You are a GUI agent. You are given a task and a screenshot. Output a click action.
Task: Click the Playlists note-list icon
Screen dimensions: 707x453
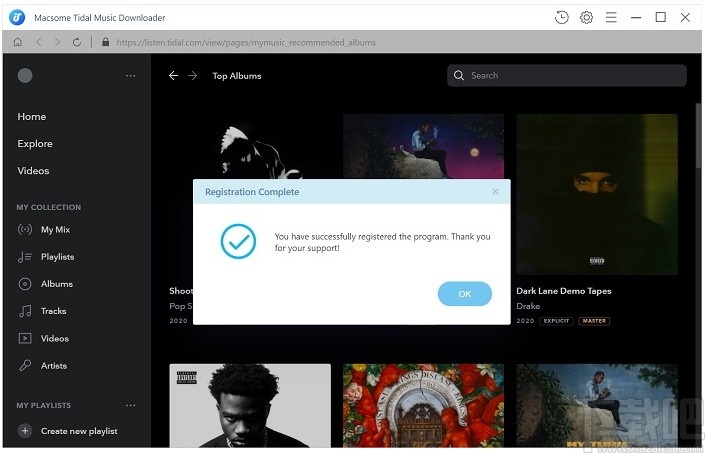click(25, 257)
